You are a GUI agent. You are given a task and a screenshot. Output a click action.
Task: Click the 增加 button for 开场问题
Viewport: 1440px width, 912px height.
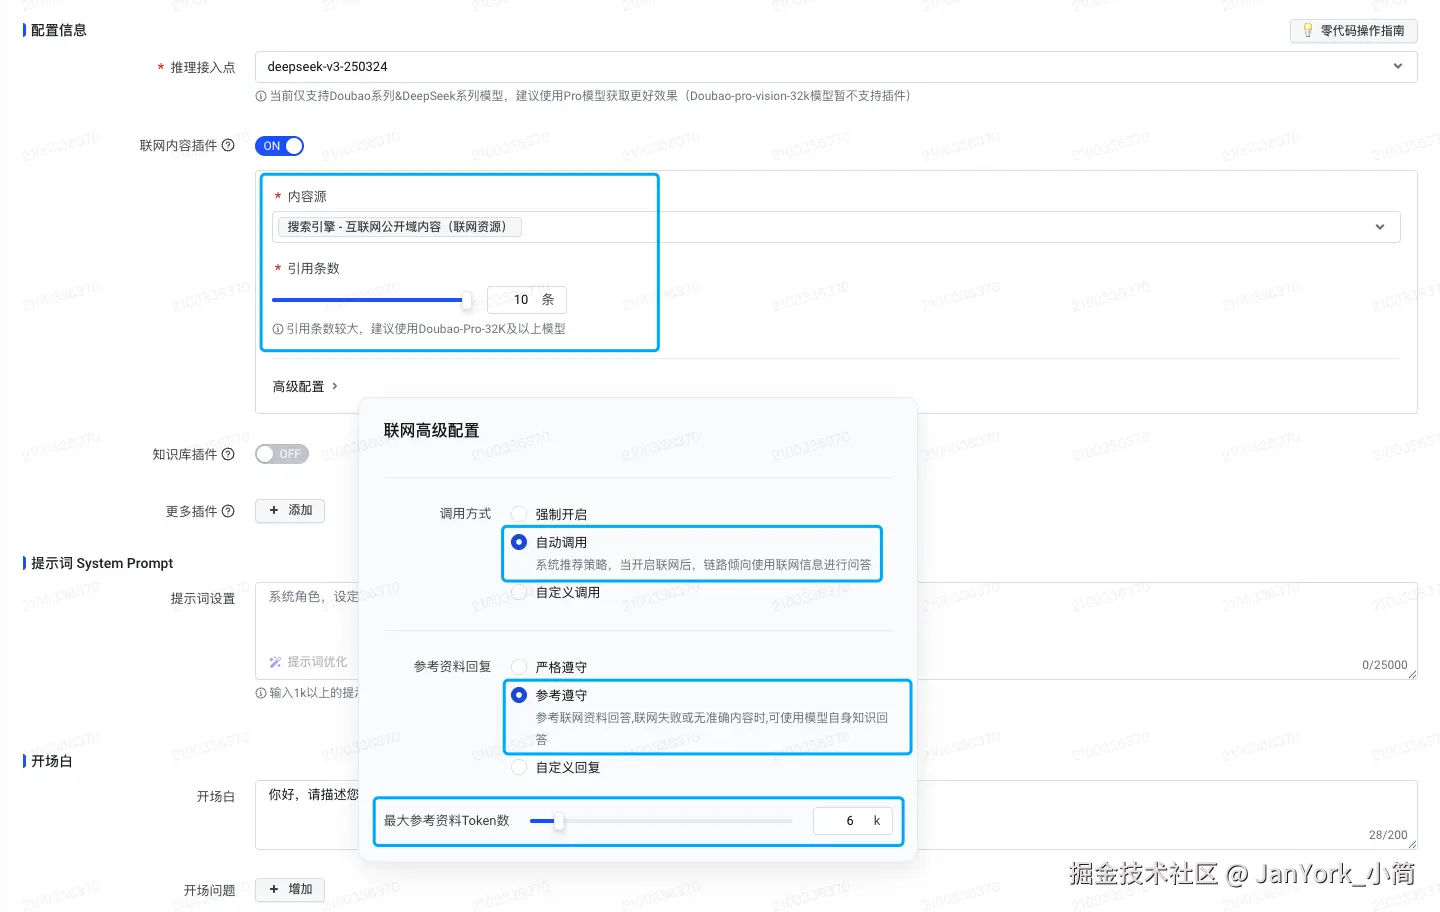[x=290, y=889]
